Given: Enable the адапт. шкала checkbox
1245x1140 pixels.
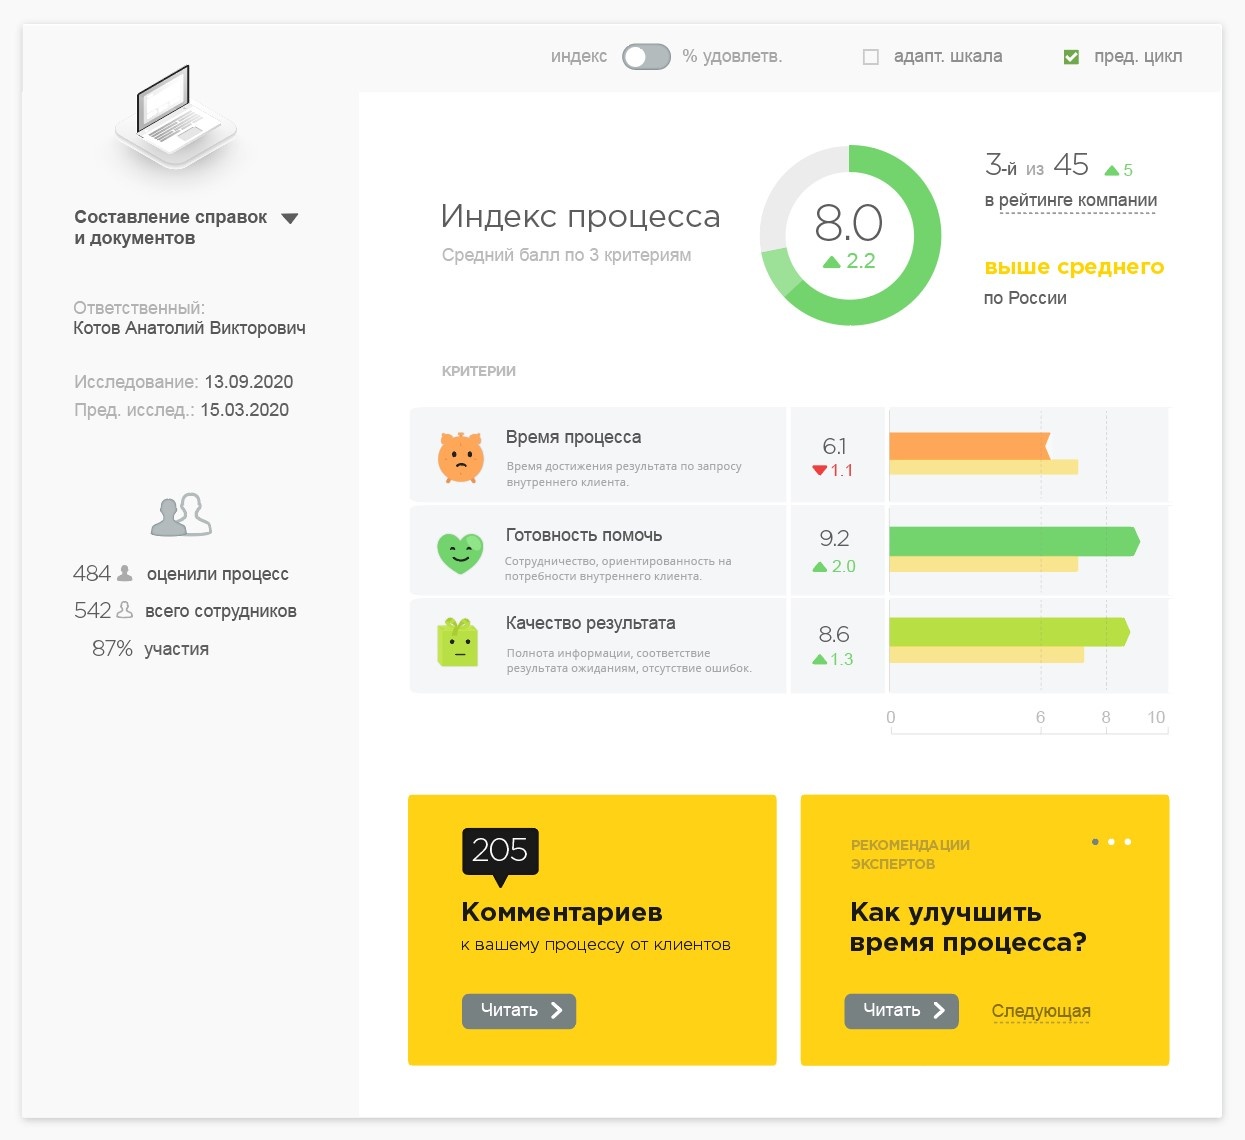Looking at the screenshot, I should 870,57.
